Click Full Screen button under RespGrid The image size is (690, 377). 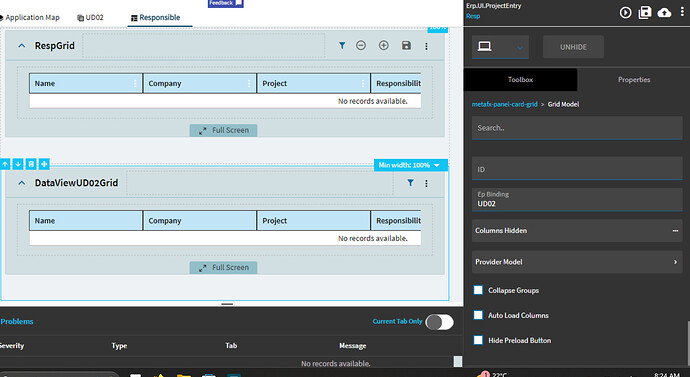(224, 130)
